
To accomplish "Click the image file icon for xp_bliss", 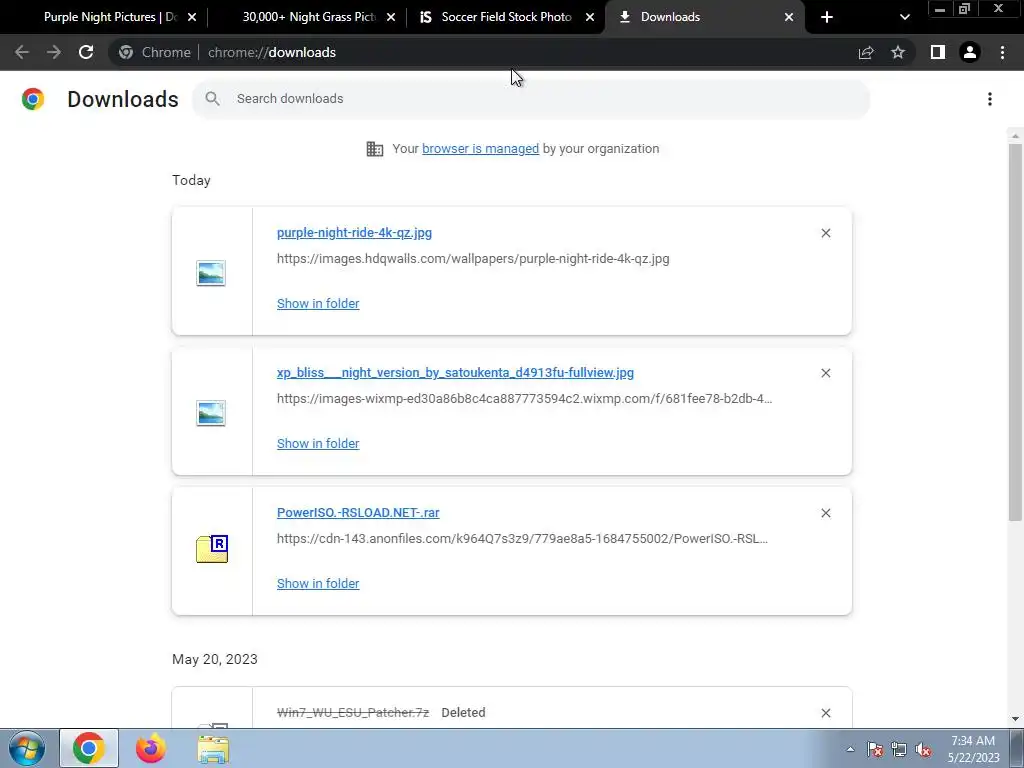I will [x=211, y=413].
